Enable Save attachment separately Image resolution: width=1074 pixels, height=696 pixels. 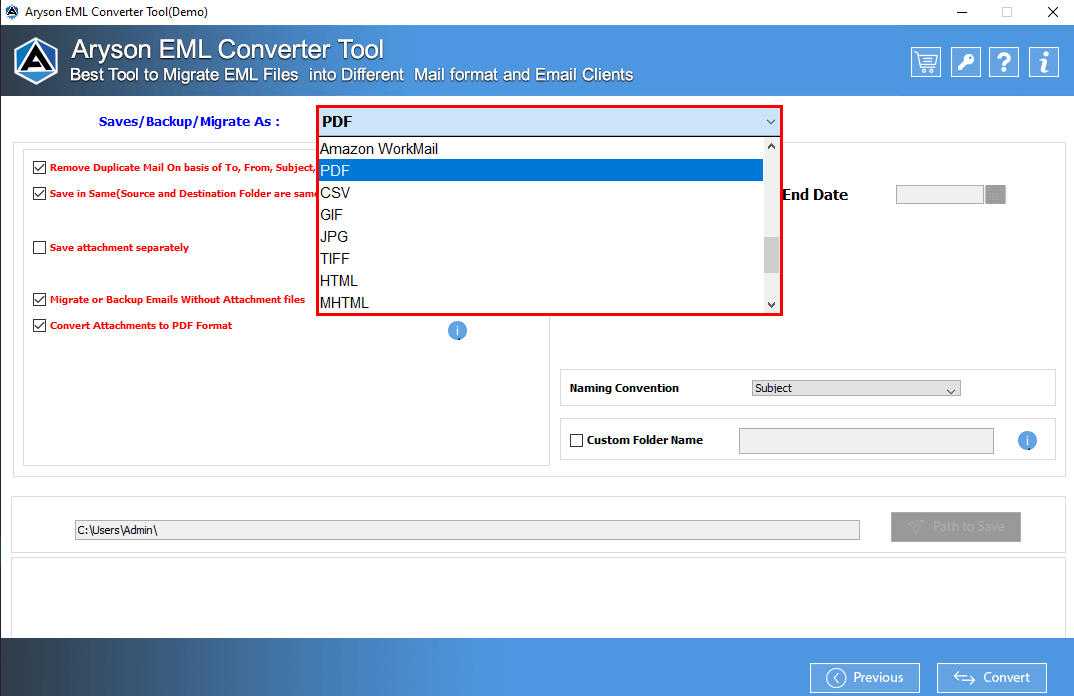(x=40, y=247)
